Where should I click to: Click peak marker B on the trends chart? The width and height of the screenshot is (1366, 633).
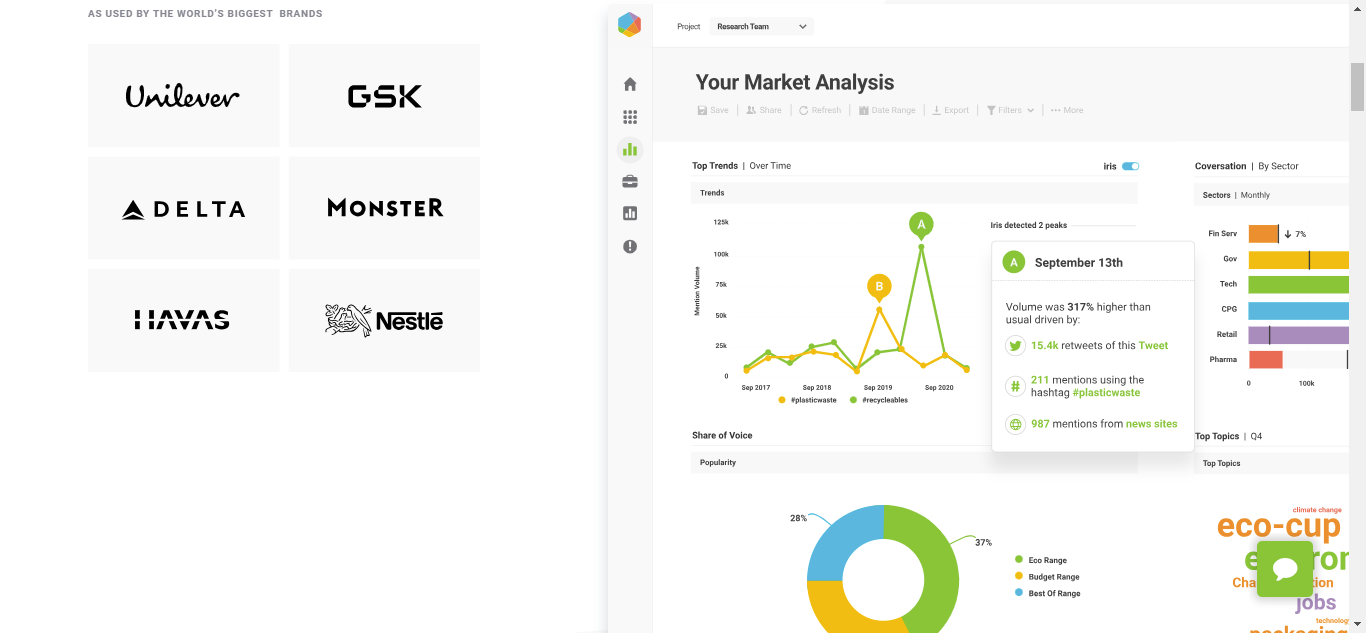point(879,286)
